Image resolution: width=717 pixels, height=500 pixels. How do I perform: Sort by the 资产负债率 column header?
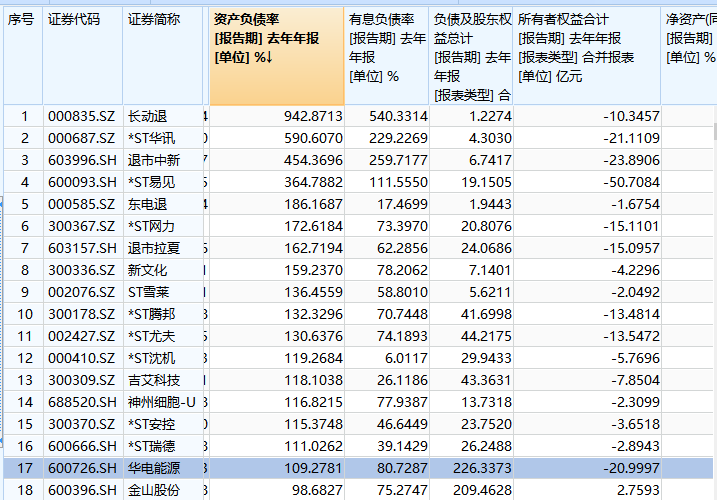tap(275, 39)
